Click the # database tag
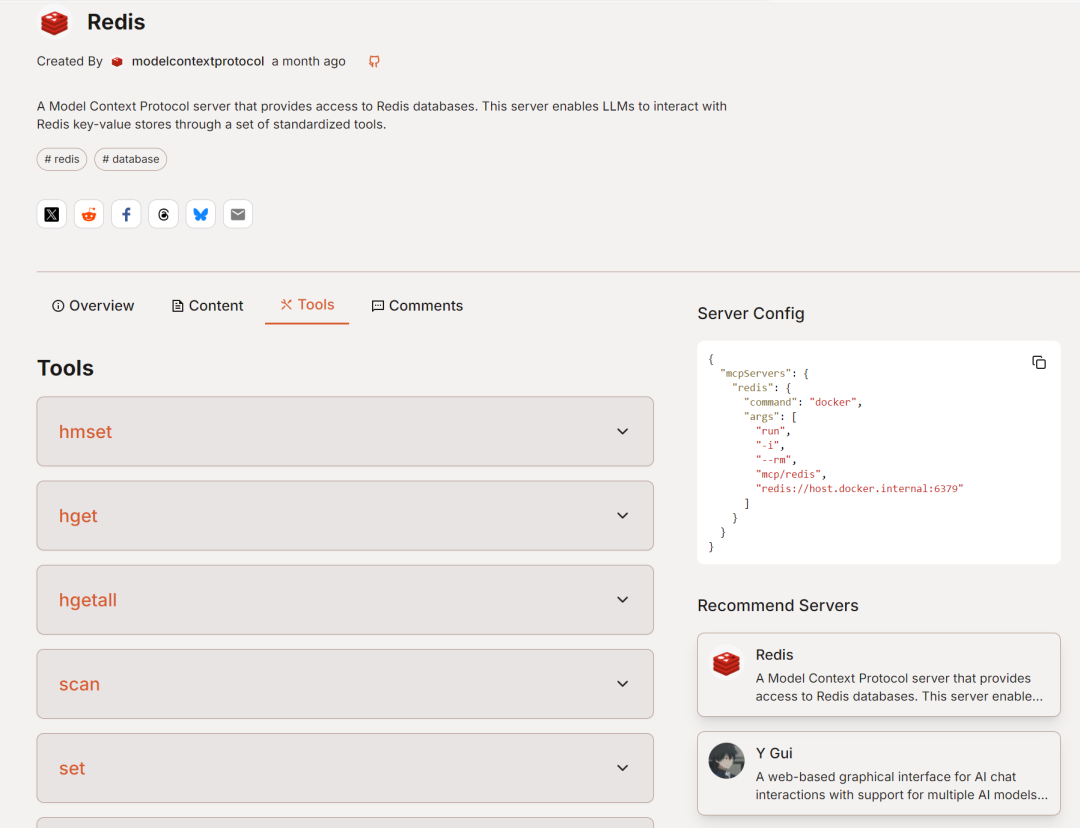 pyautogui.click(x=131, y=159)
